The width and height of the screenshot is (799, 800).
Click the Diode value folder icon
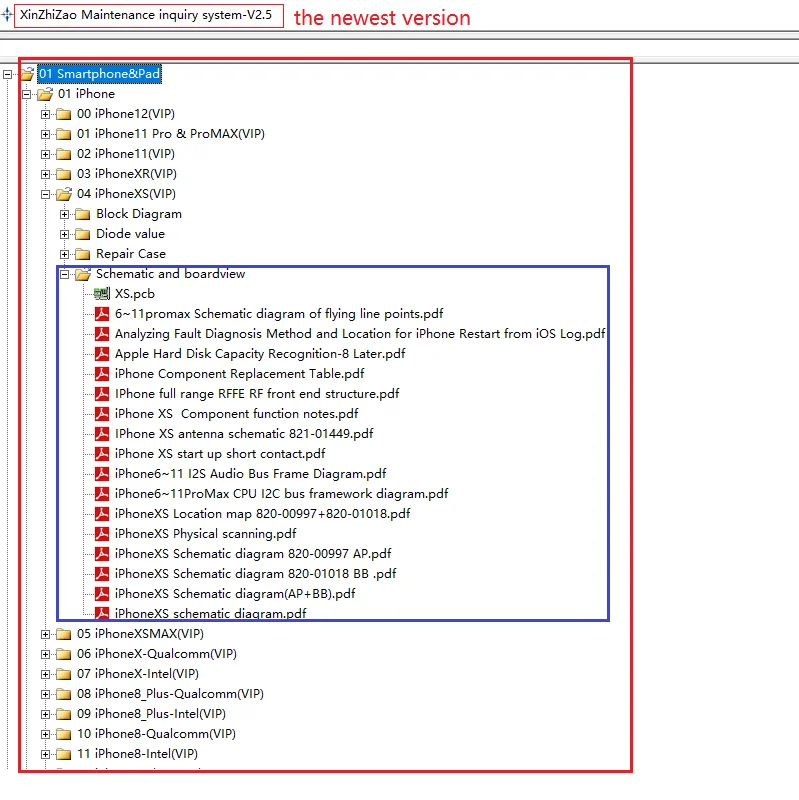(x=83, y=234)
